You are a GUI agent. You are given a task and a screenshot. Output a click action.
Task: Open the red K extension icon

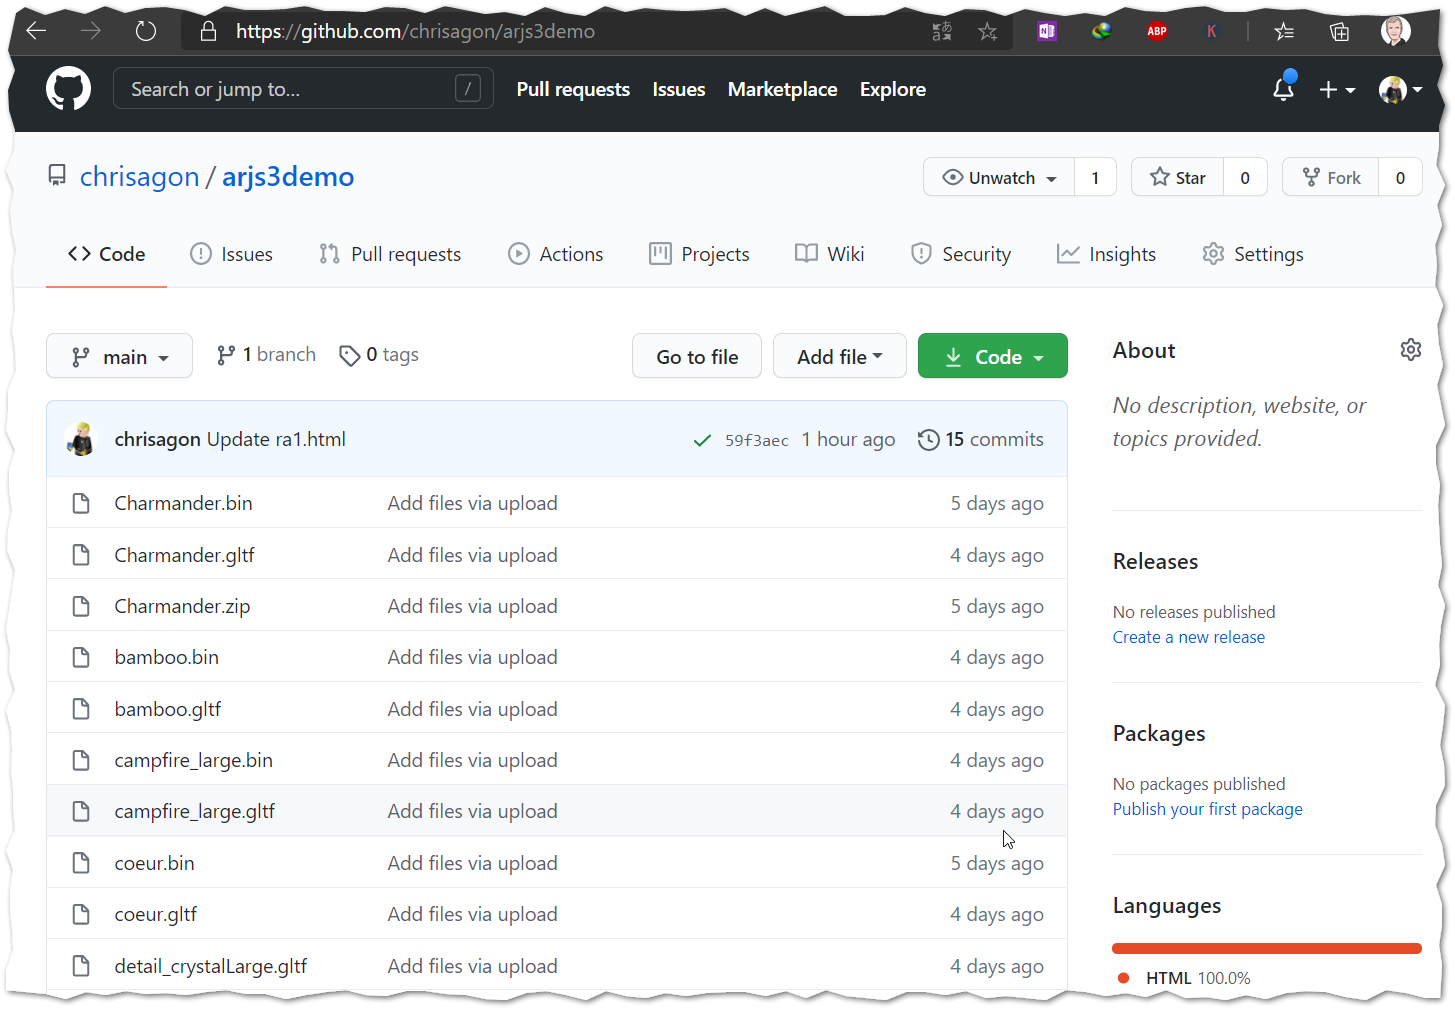(x=1211, y=31)
